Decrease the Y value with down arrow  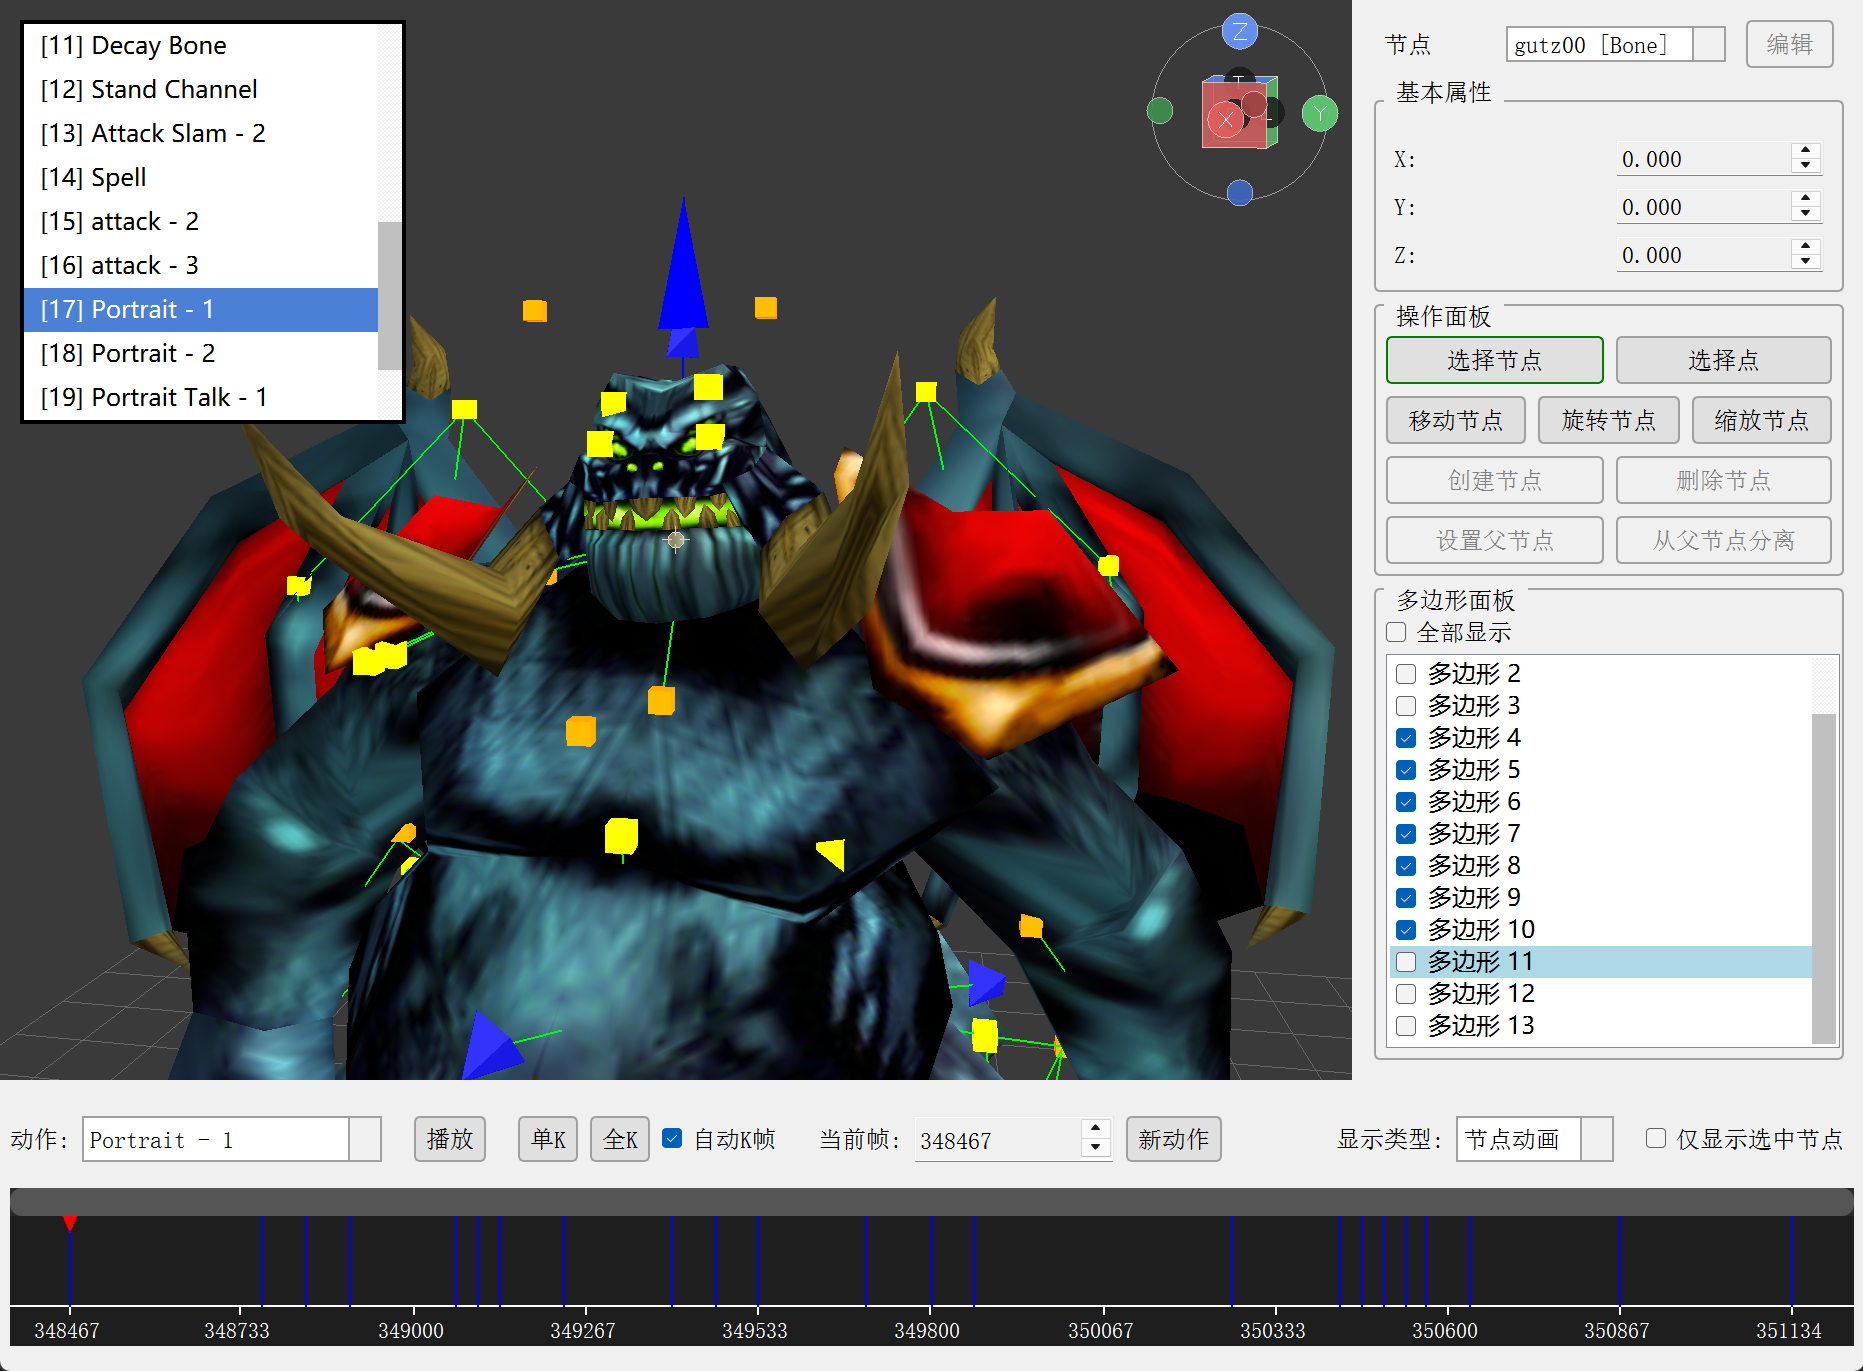(1806, 214)
